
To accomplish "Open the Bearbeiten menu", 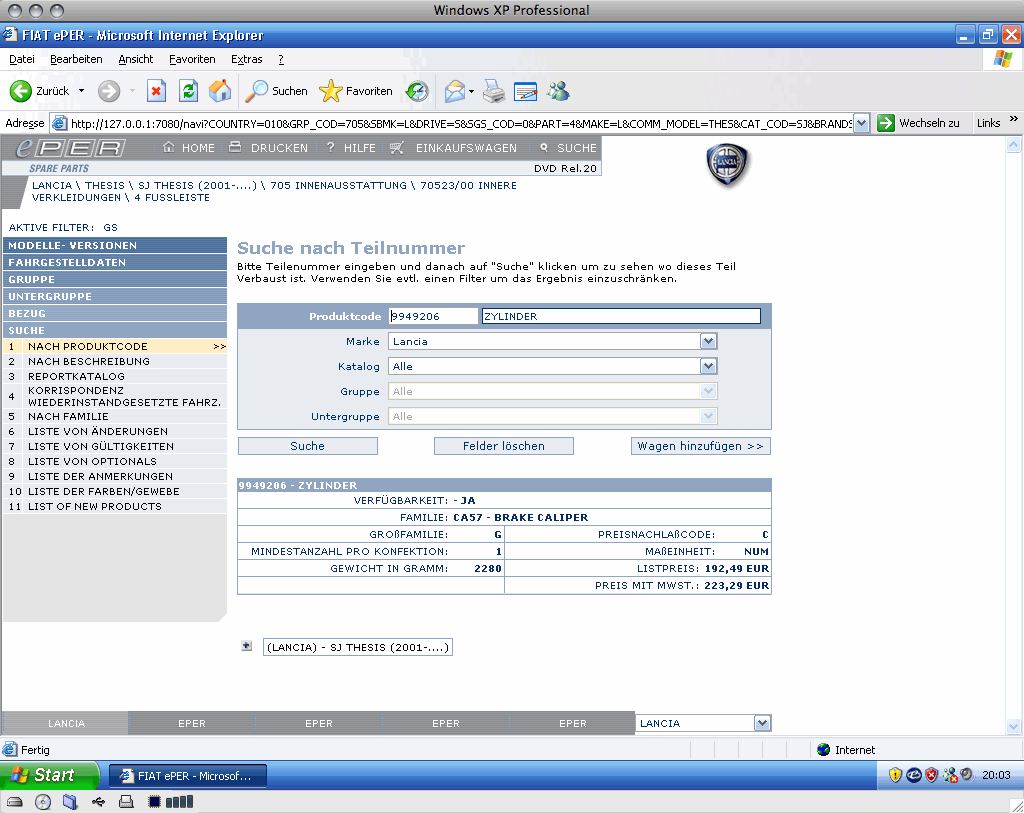I will 76,59.
